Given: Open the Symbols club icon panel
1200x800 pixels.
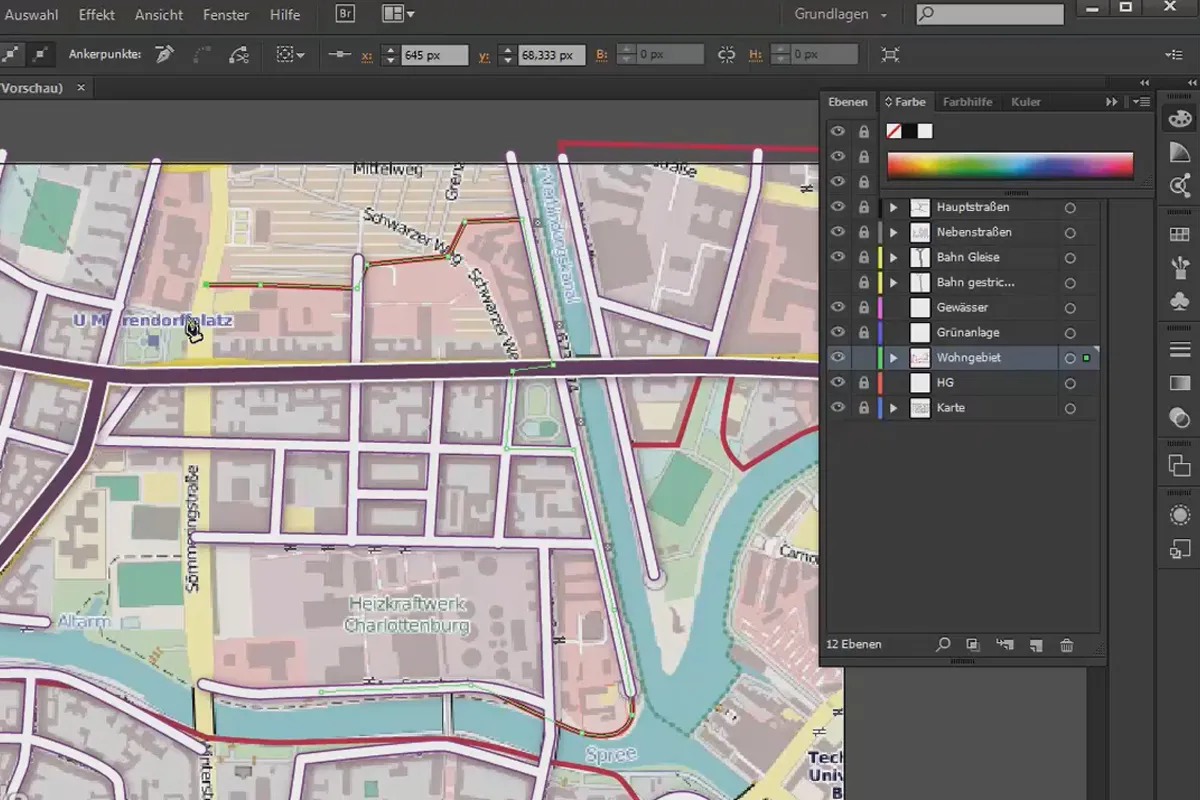Looking at the screenshot, I should [x=1180, y=301].
